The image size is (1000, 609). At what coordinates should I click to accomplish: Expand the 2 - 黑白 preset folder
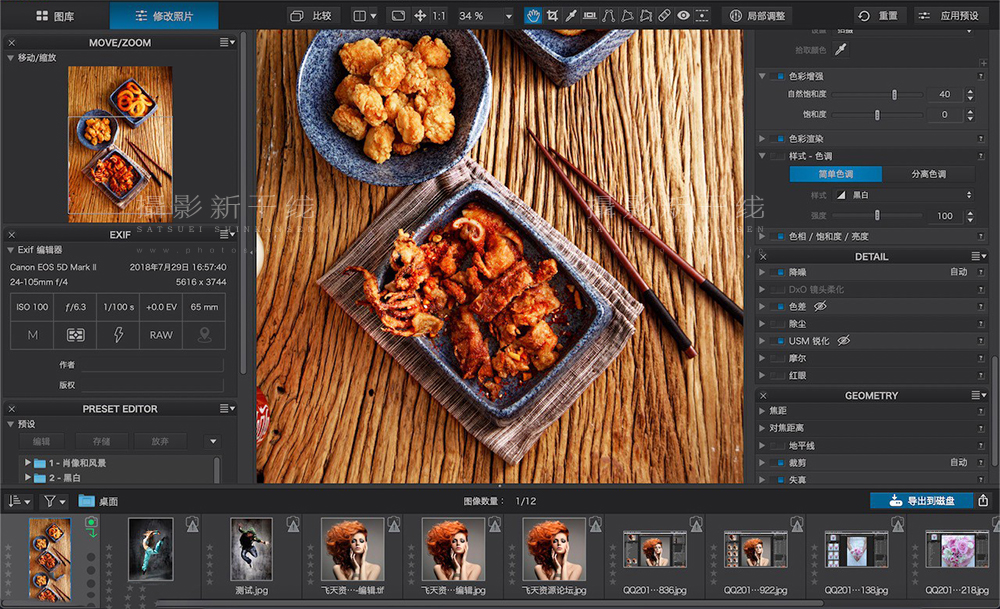point(28,477)
